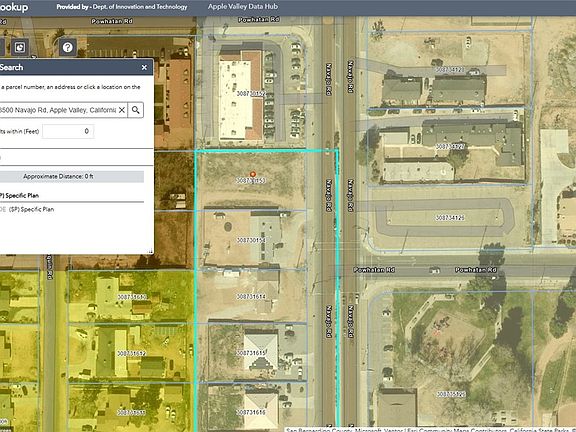Click the results within Feet number field
576x432 pixels.
pyautogui.click(x=68, y=131)
